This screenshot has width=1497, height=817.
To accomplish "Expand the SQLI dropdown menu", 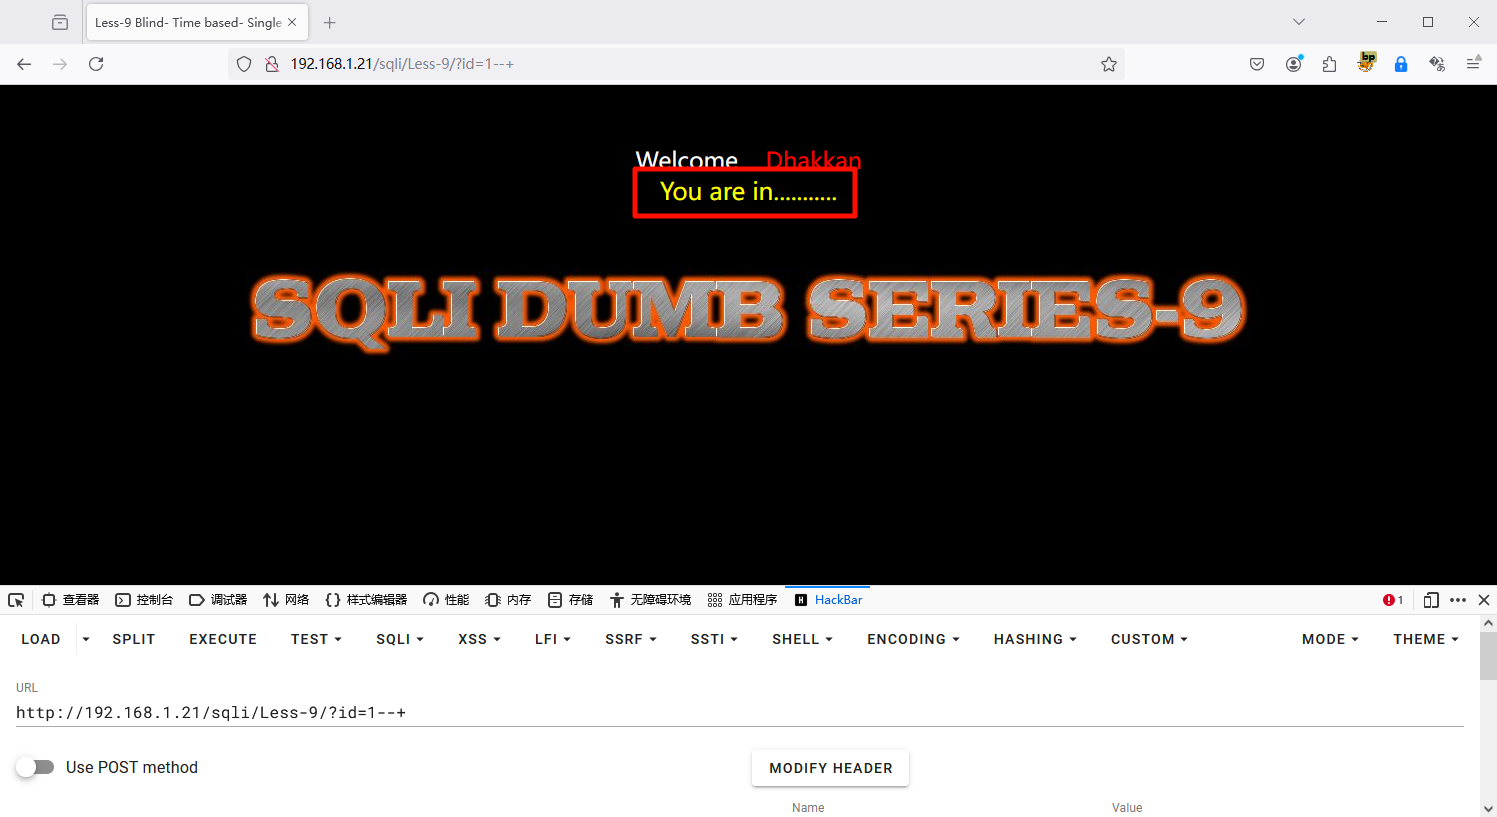I will point(399,639).
